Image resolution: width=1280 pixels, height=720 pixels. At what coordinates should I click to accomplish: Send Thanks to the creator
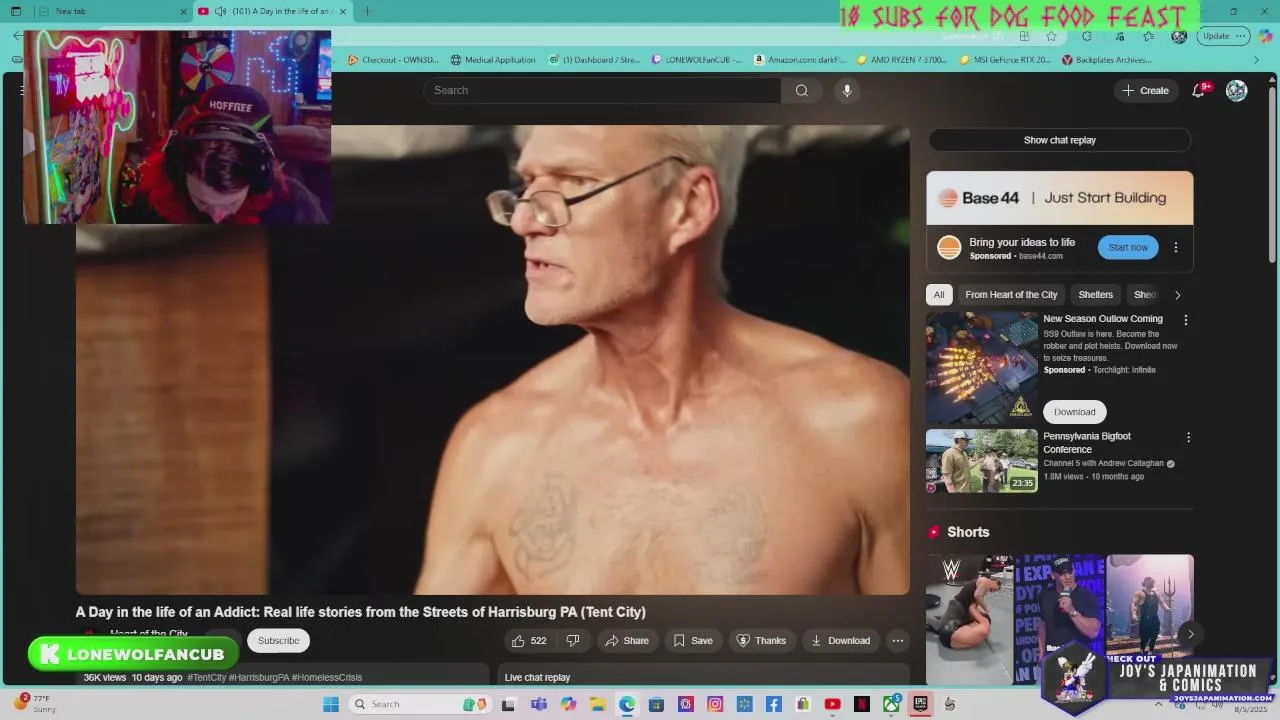(761, 640)
